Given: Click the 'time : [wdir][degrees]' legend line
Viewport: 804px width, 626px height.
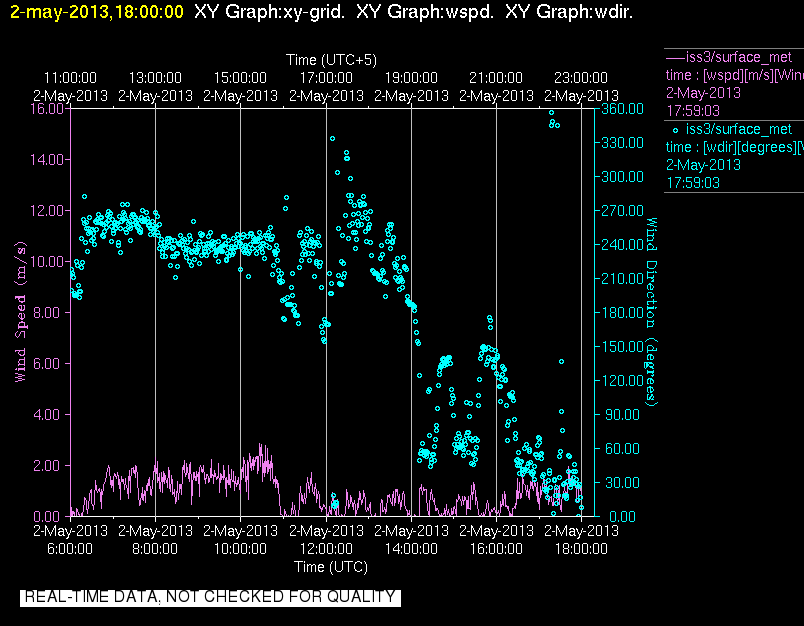Looking at the screenshot, I should coord(735,147).
